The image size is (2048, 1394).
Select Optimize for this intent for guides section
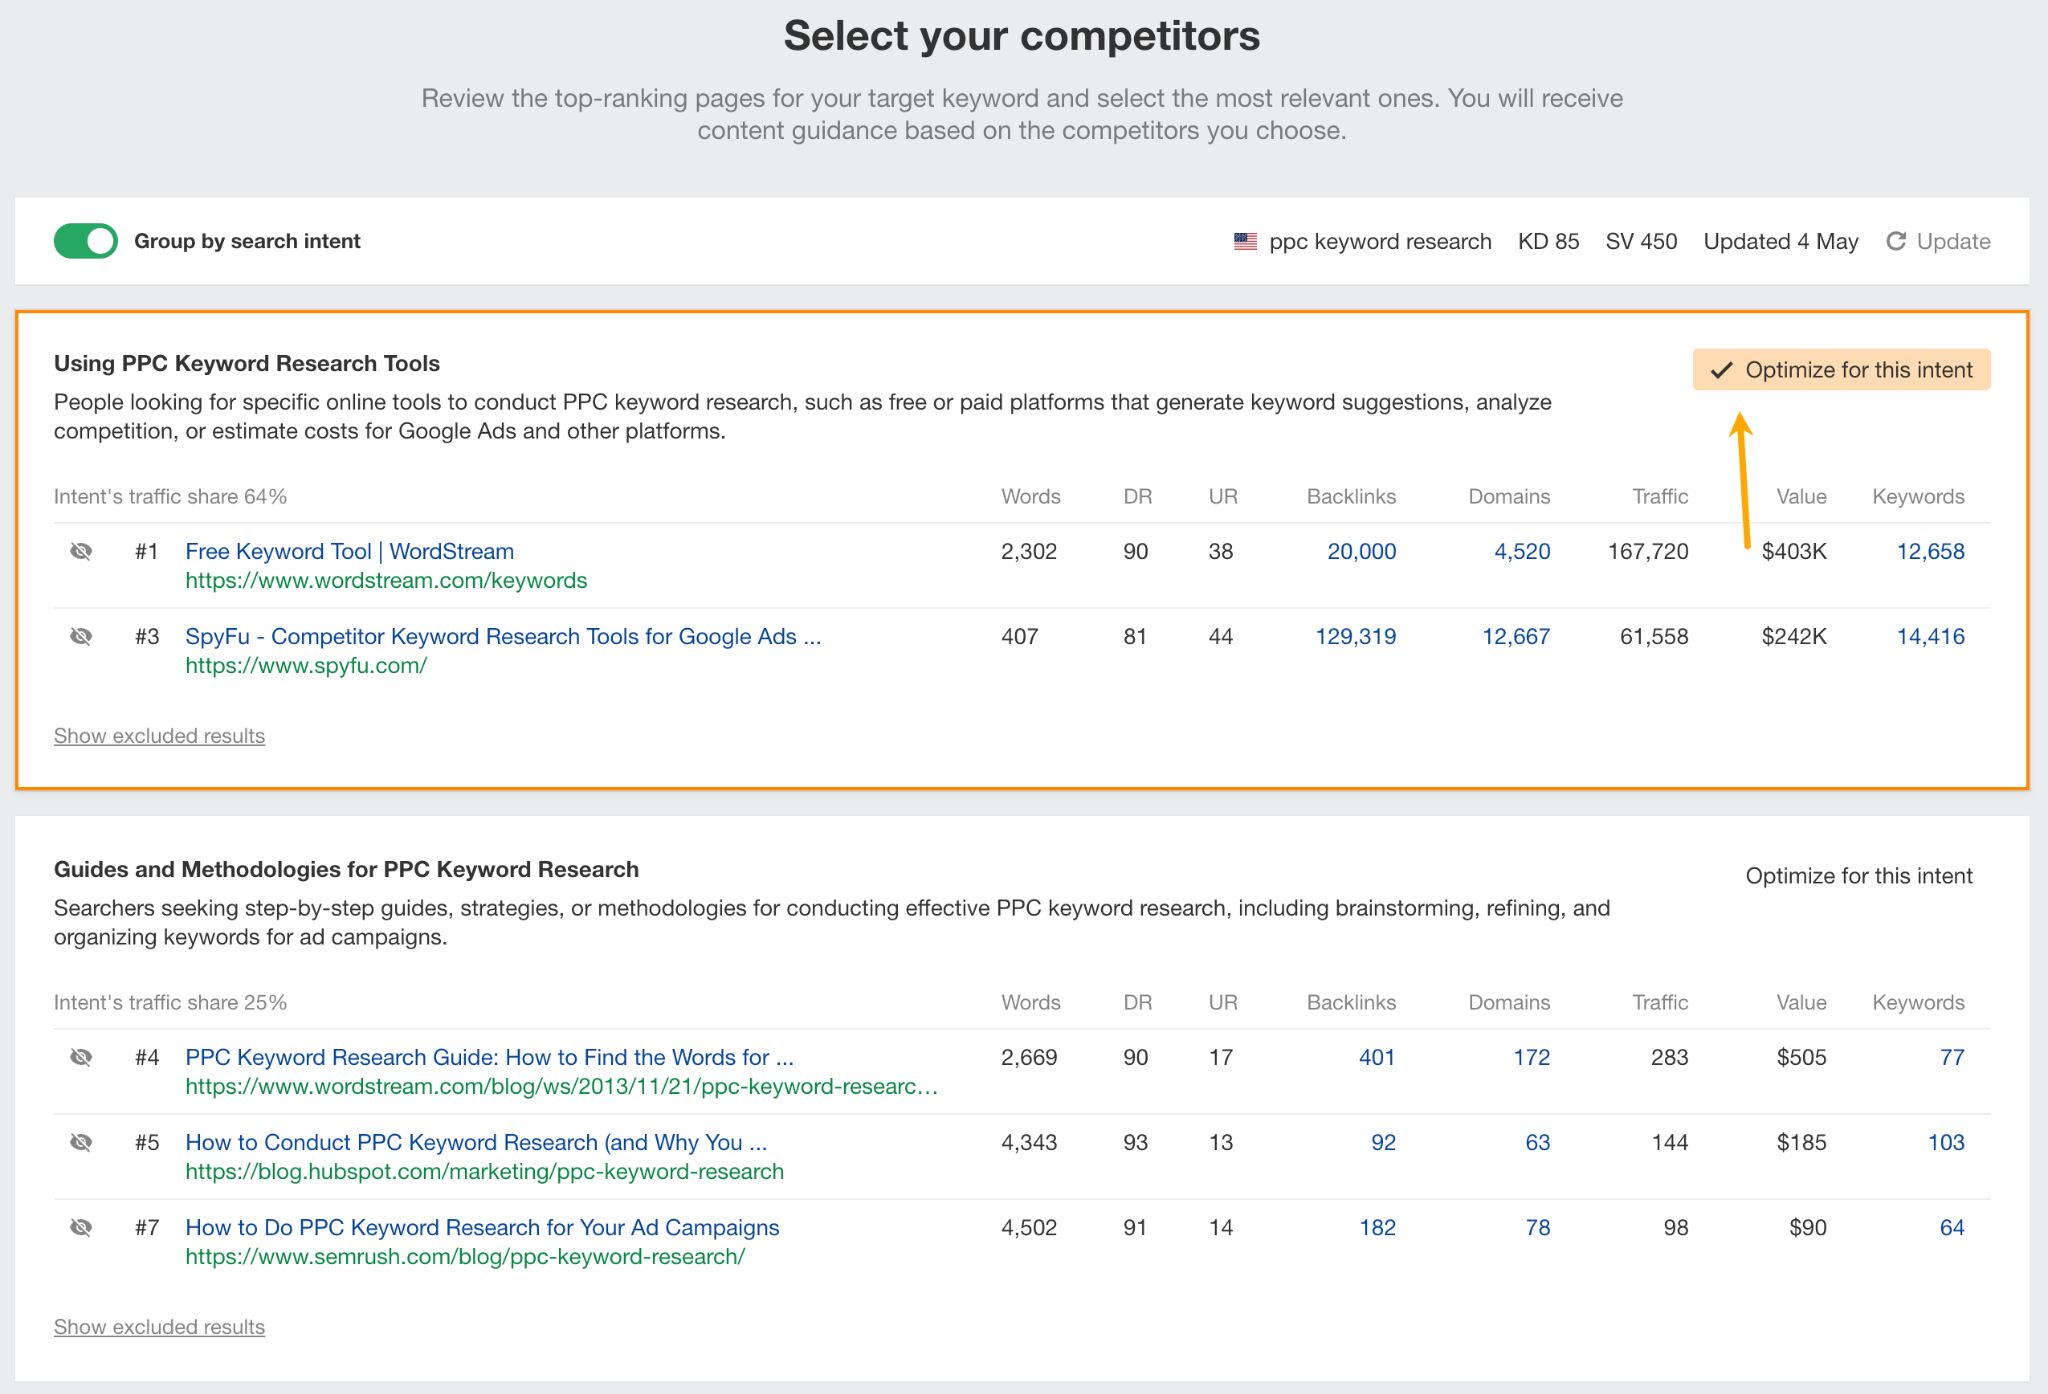(1859, 875)
